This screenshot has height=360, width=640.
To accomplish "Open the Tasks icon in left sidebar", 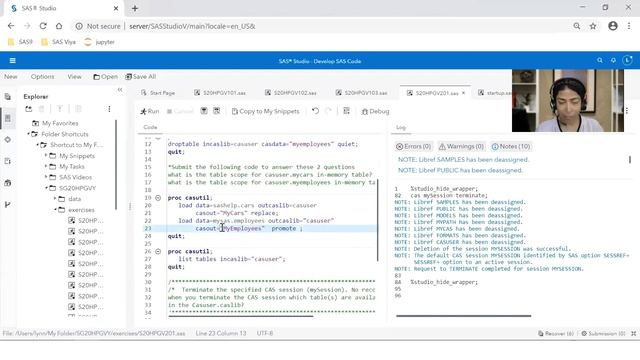I will point(8,140).
